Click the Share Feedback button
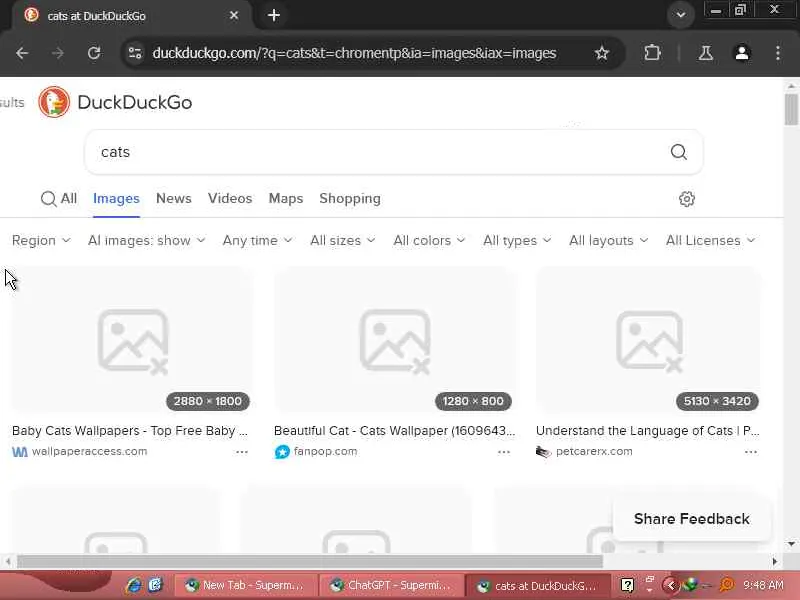The height and width of the screenshot is (600, 800). 691,519
